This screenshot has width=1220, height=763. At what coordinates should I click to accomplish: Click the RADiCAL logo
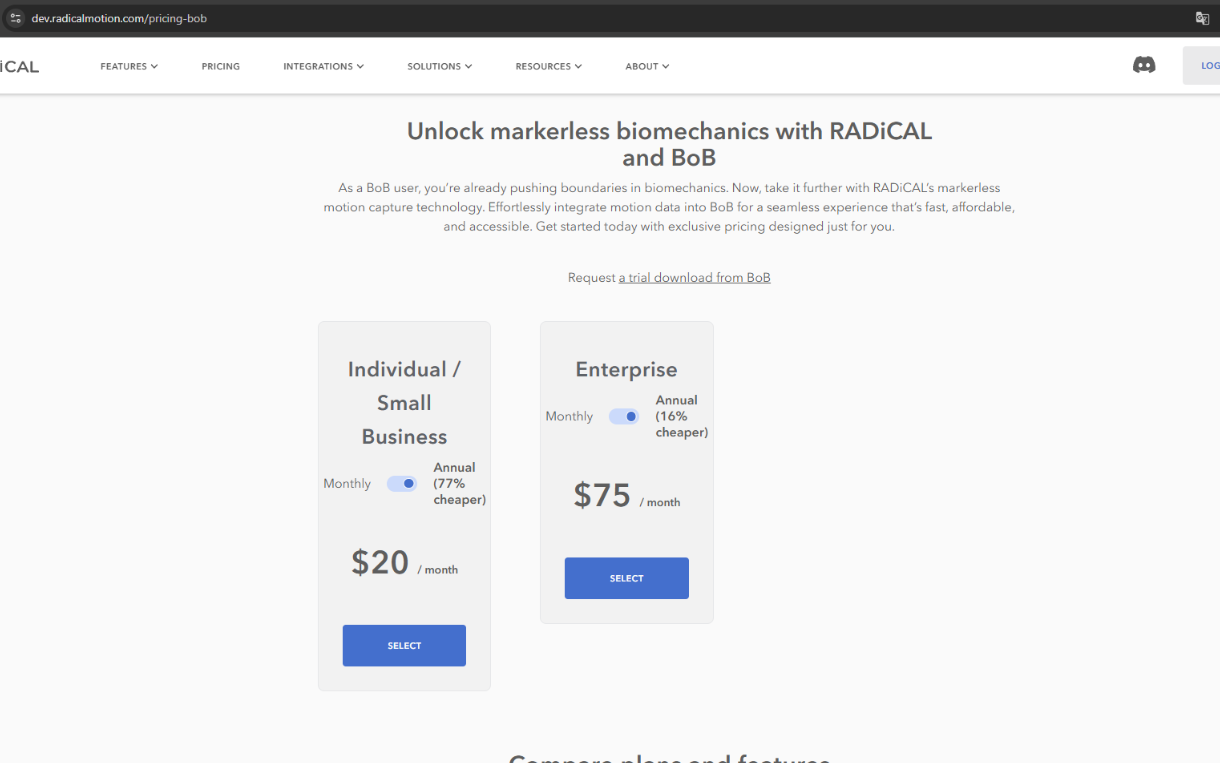19,66
